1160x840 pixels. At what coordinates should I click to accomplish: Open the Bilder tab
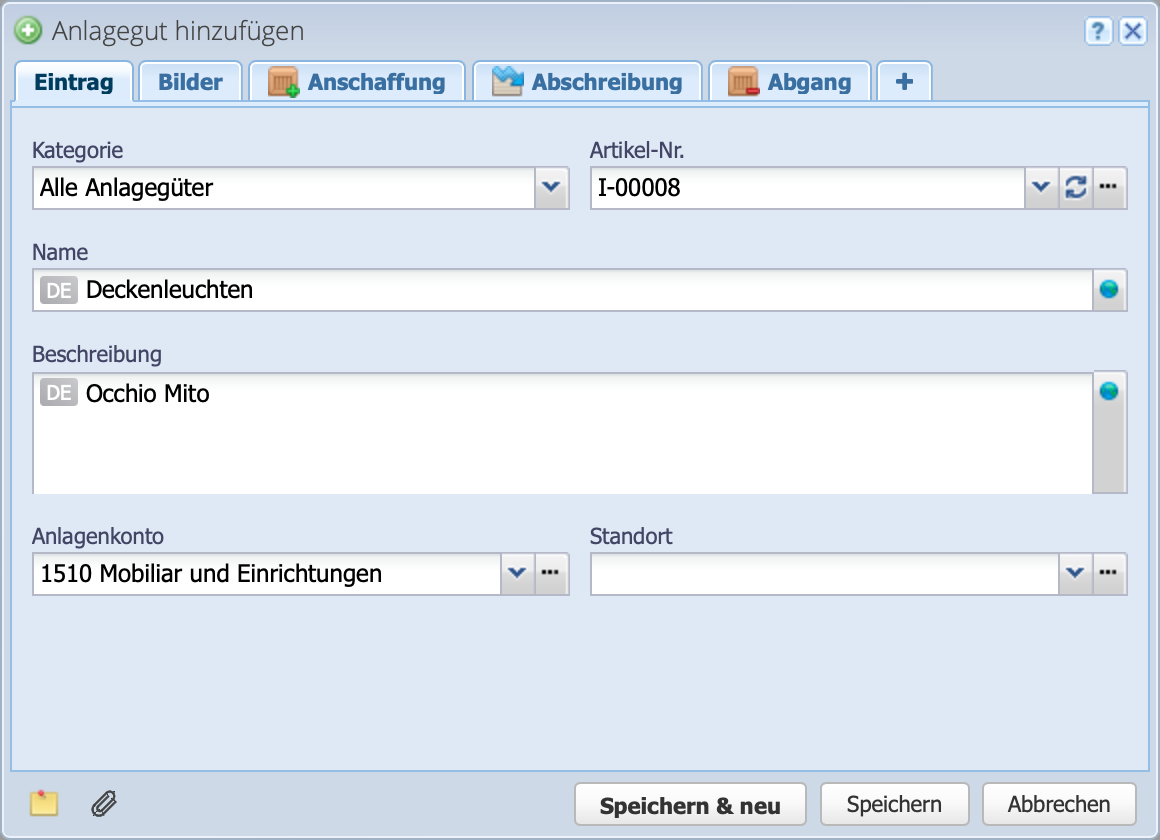point(190,82)
